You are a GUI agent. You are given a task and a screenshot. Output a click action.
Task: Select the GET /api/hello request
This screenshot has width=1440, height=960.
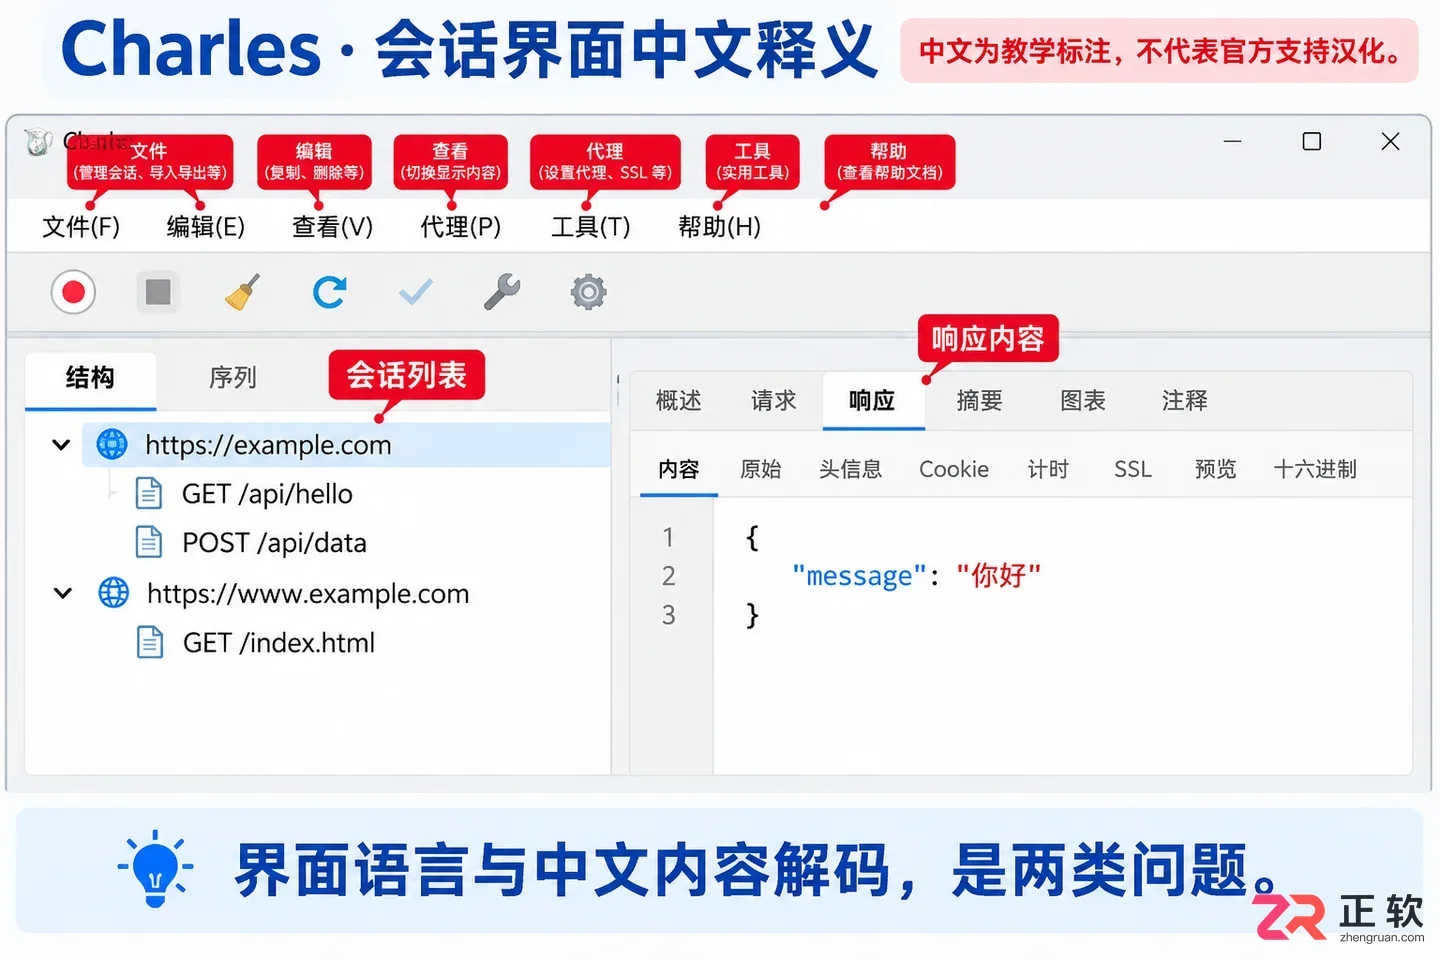click(267, 494)
